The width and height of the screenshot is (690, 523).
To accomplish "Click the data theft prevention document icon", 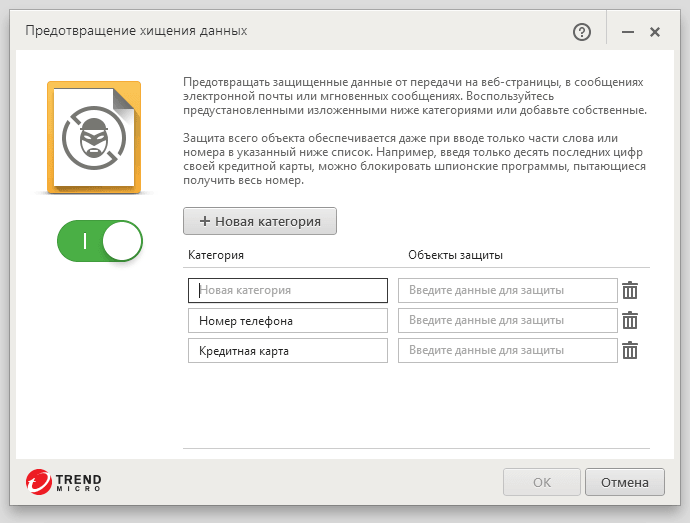I will coord(94,137).
